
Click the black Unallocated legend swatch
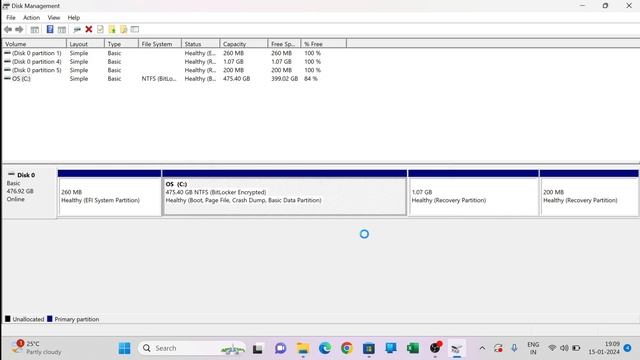pyautogui.click(x=7, y=319)
